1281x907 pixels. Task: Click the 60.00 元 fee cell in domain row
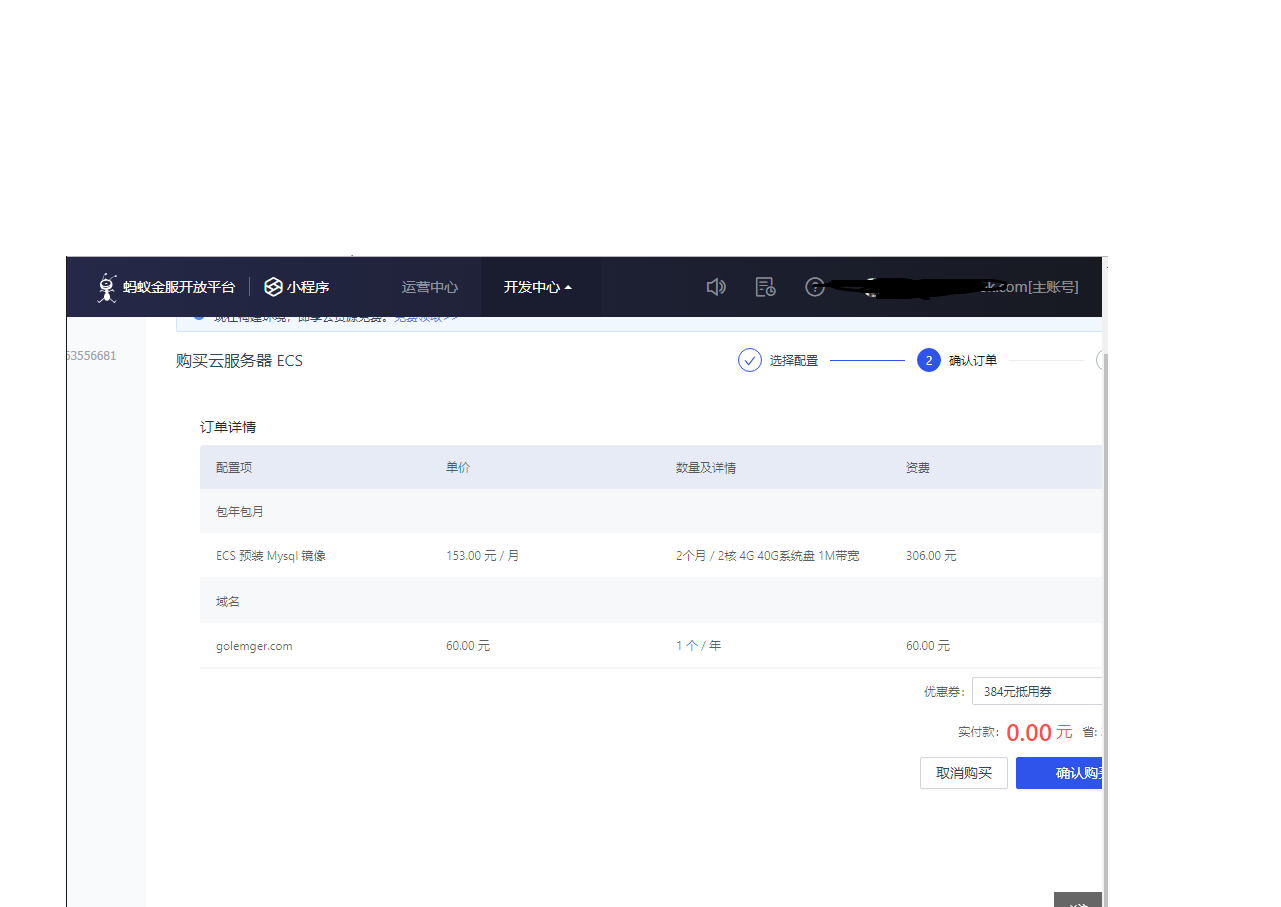click(928, 646)
